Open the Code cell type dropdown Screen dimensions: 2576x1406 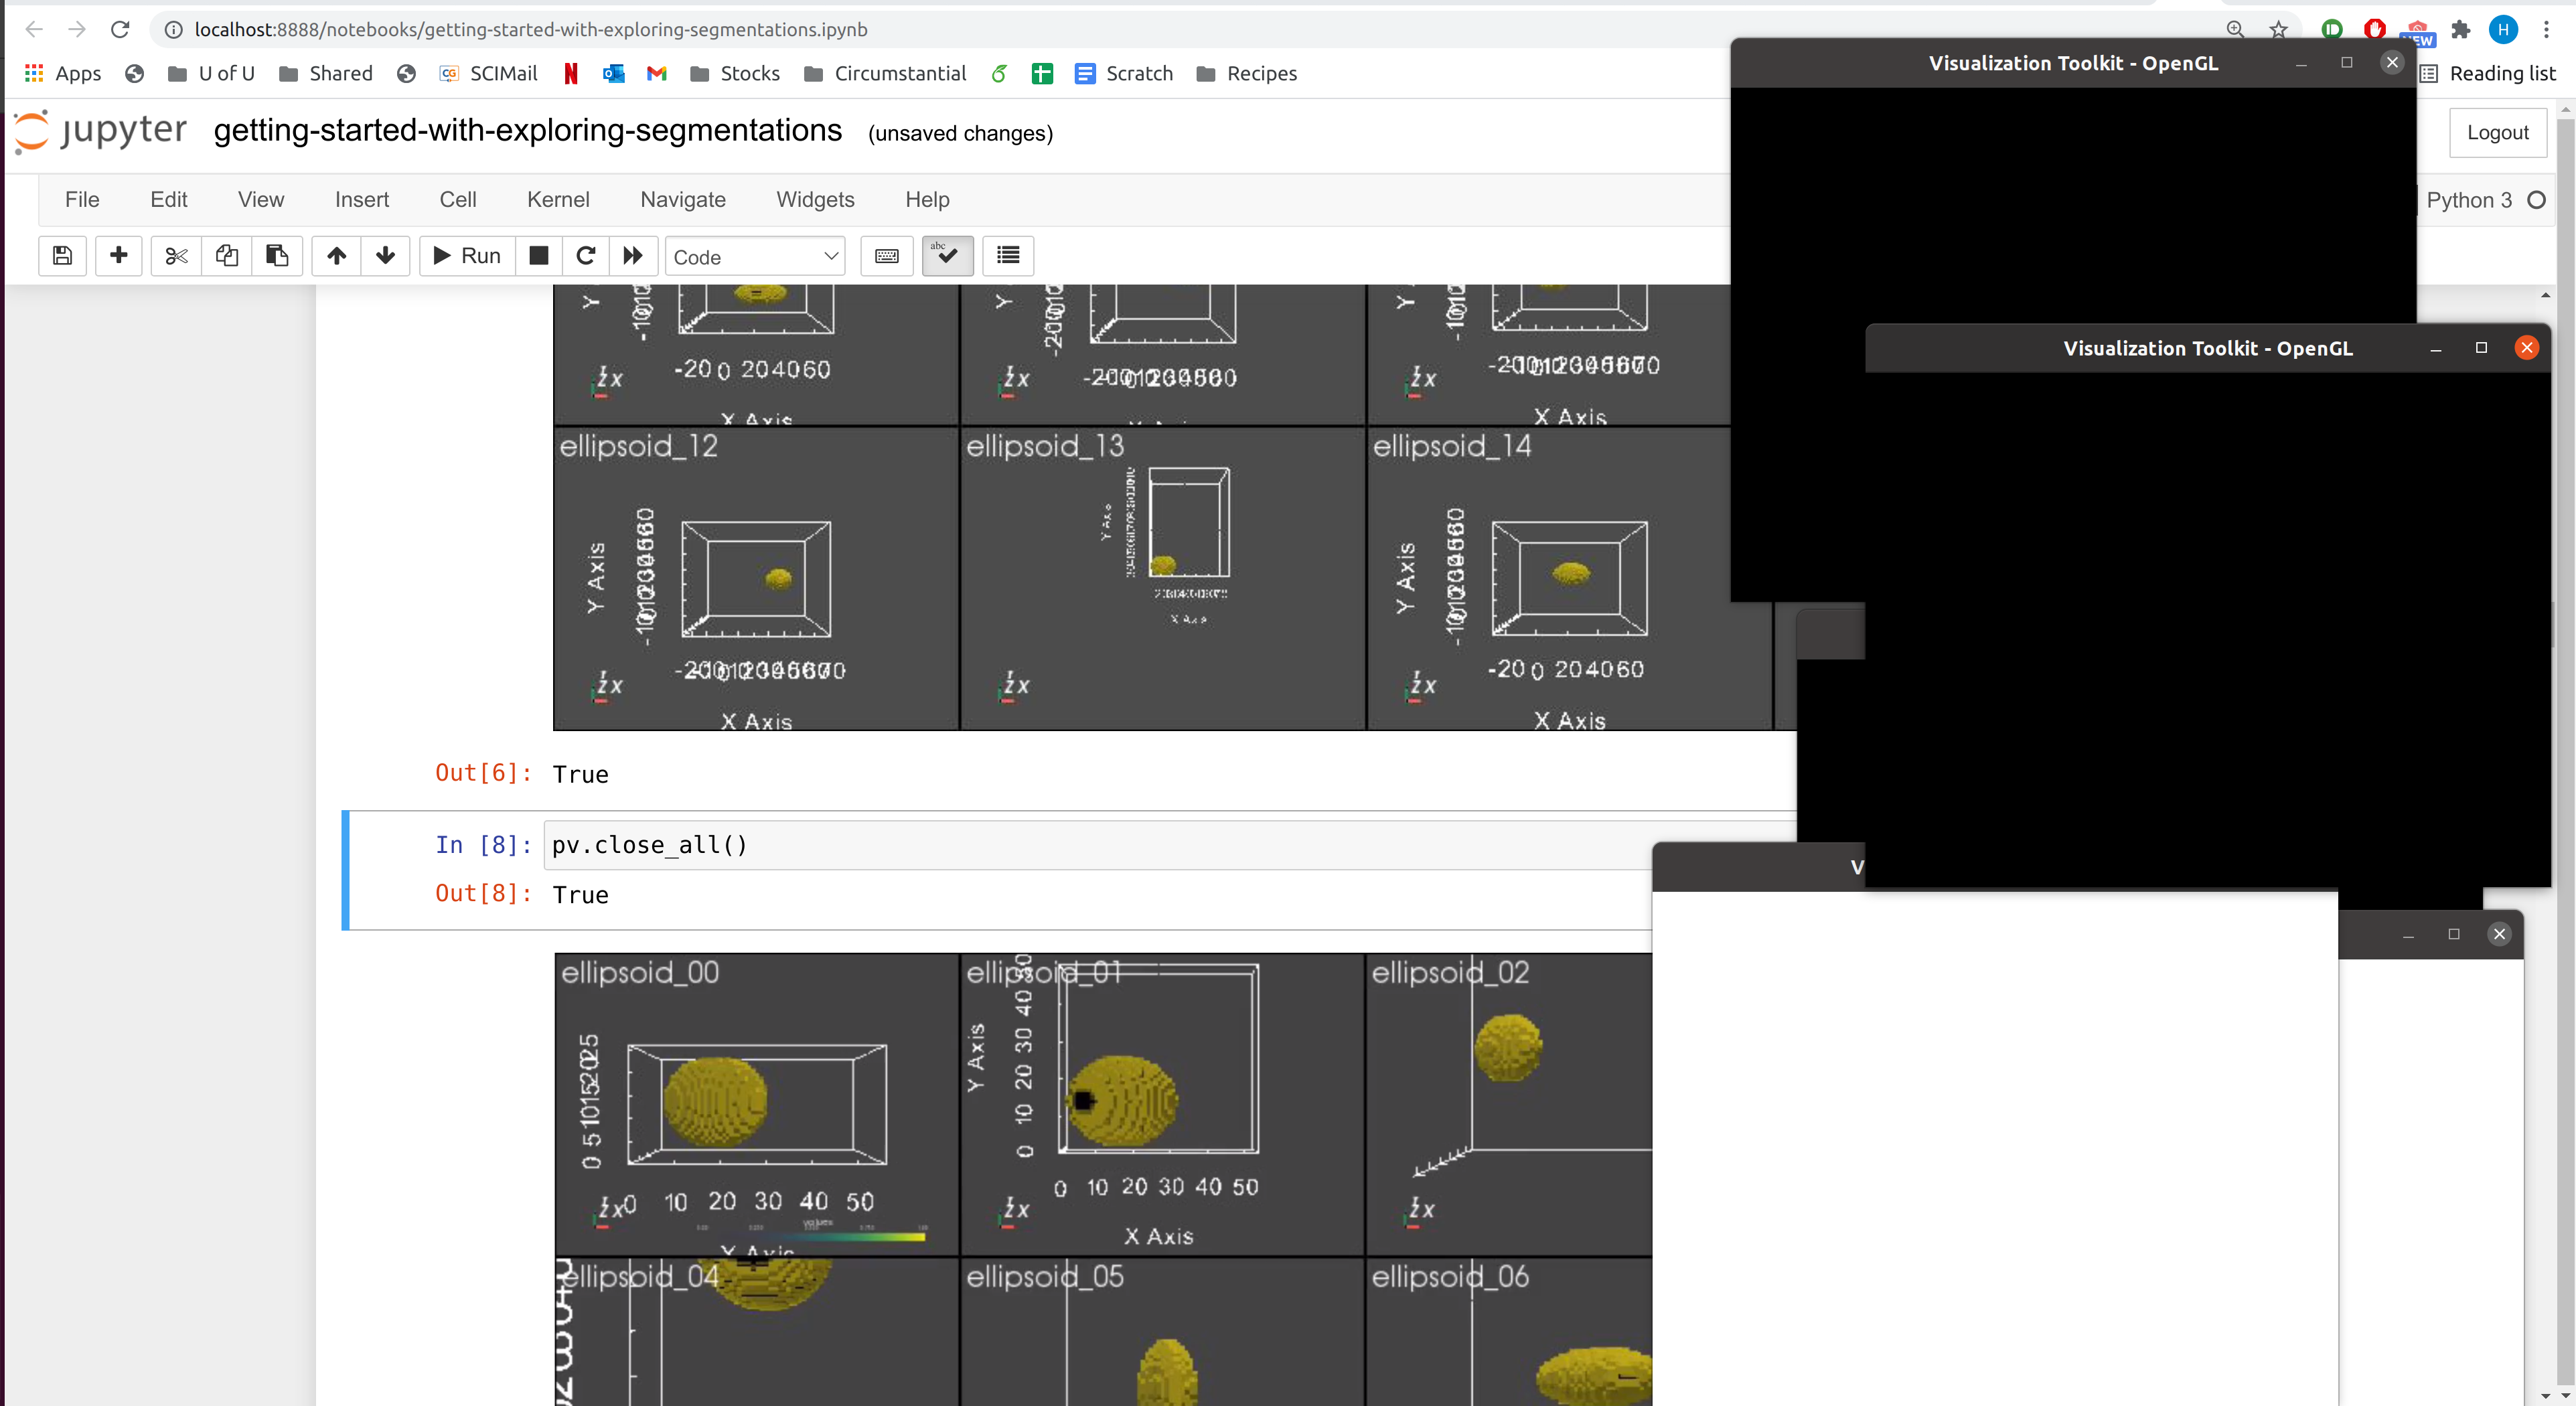click(754, 256)
